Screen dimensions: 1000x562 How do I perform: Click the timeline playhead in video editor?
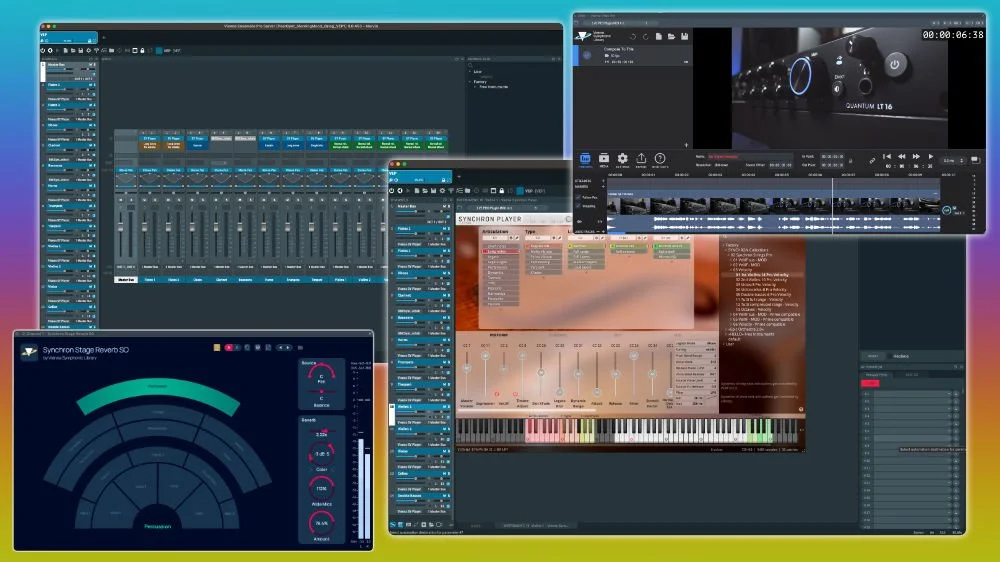click(832, 204)
